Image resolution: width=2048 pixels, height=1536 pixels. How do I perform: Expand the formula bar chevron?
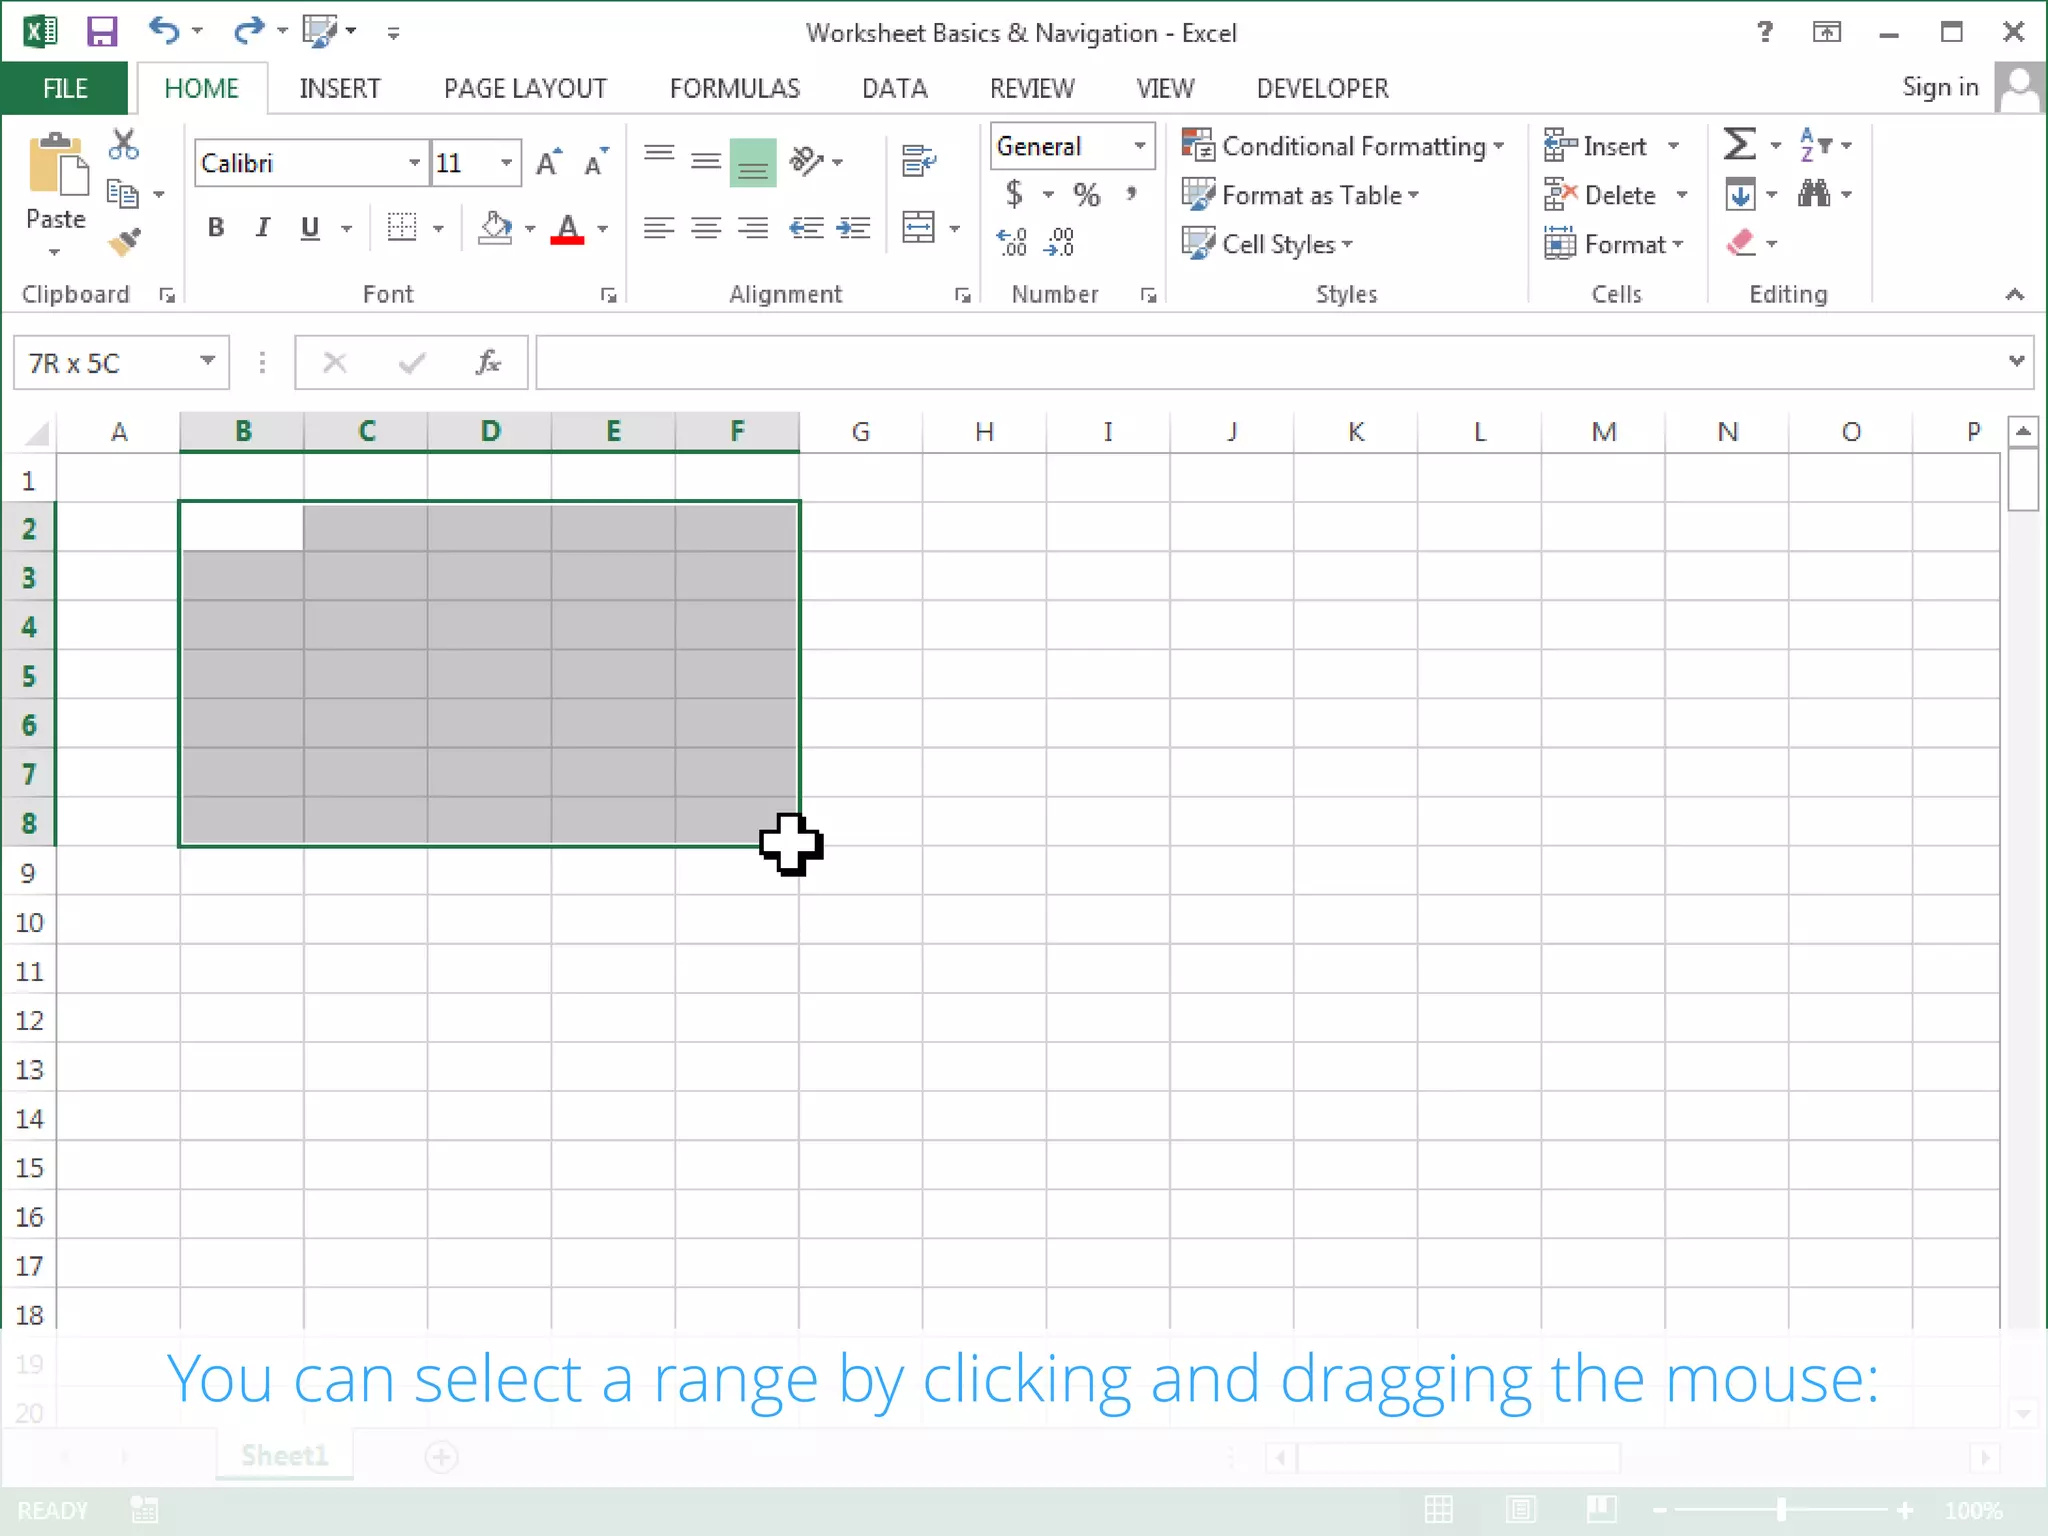pyautogui.click(x=2015, y=360)
